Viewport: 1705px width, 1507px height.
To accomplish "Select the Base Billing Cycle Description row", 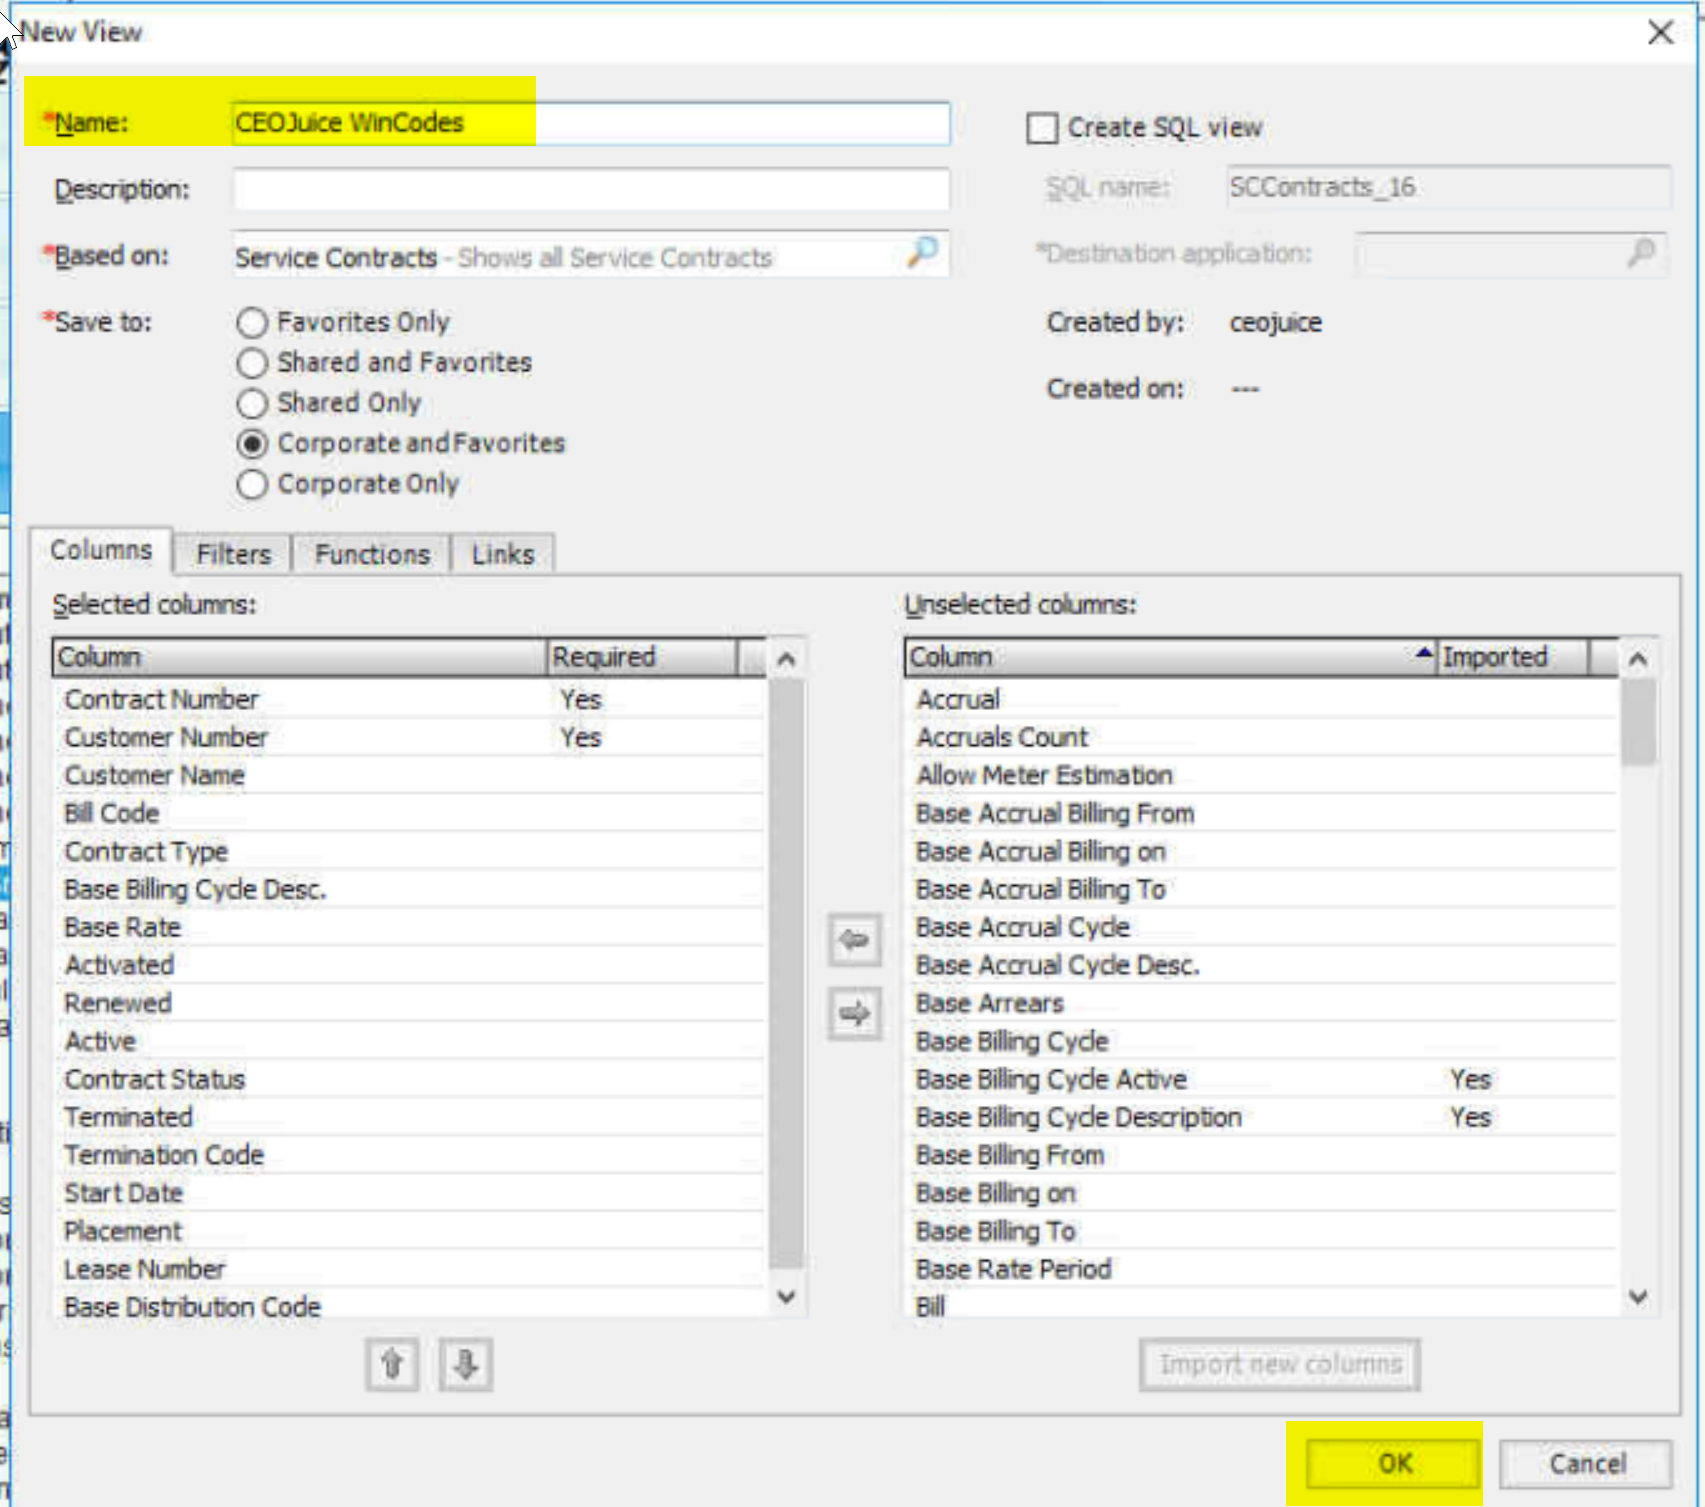I will coord(1261,1117).
